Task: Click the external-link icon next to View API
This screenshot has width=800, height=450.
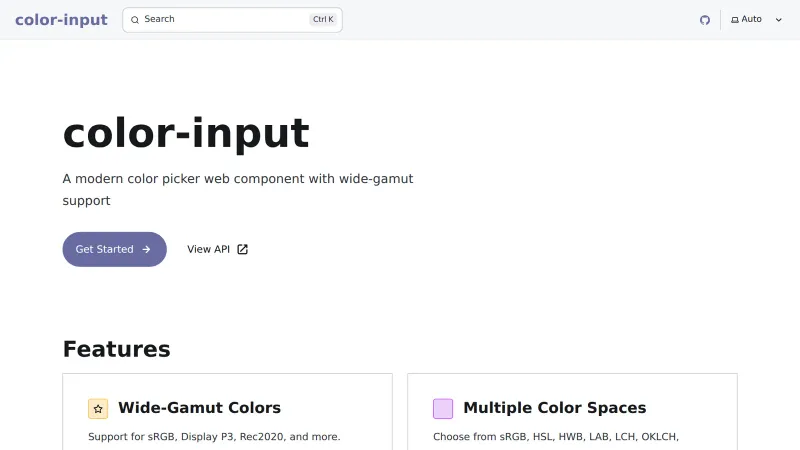Action: (242, 249)
